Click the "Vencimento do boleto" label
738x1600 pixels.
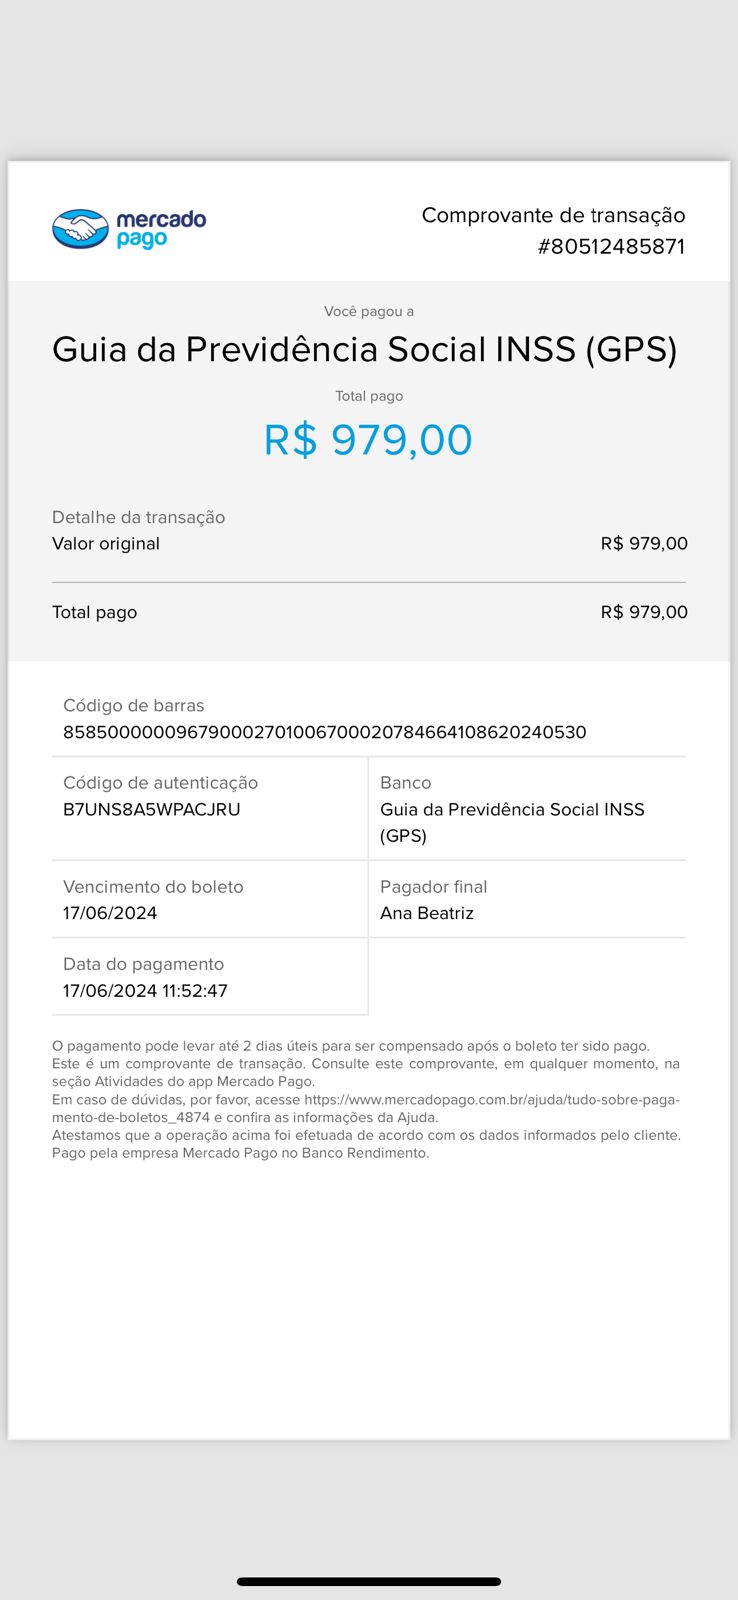pyautogui.click(x=153, y=887)
